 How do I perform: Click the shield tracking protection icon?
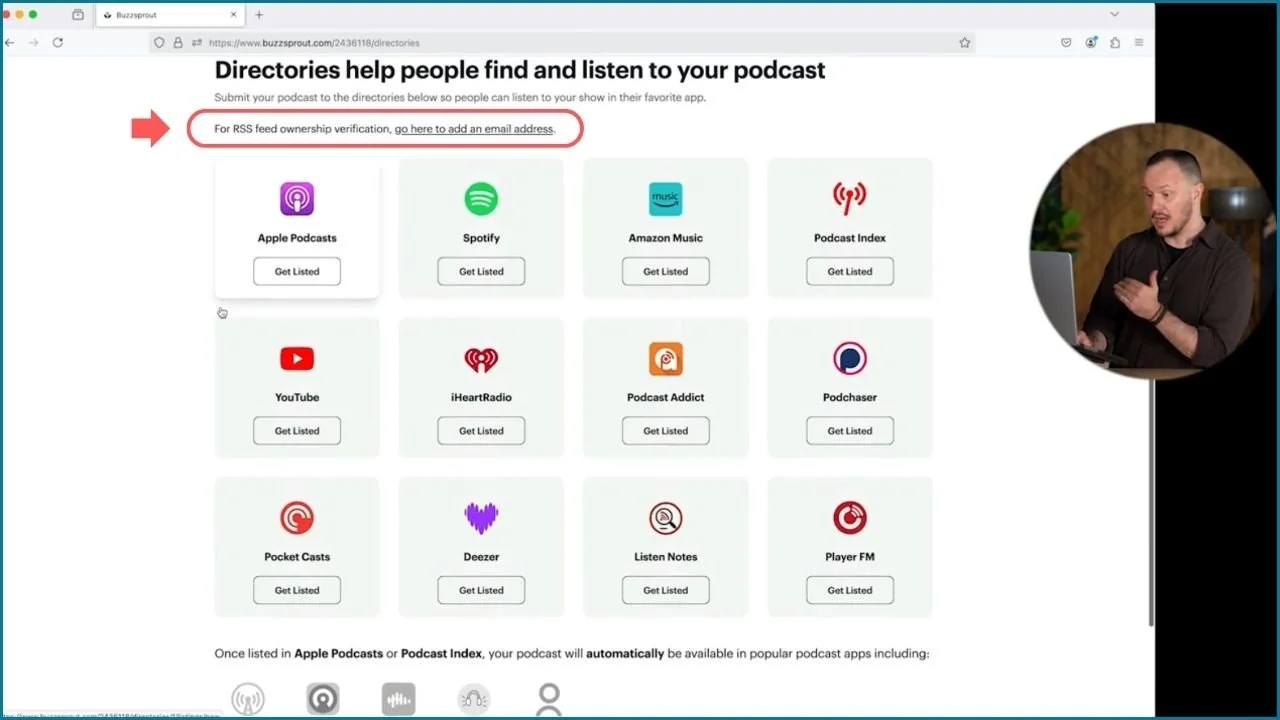pos(159,43)
